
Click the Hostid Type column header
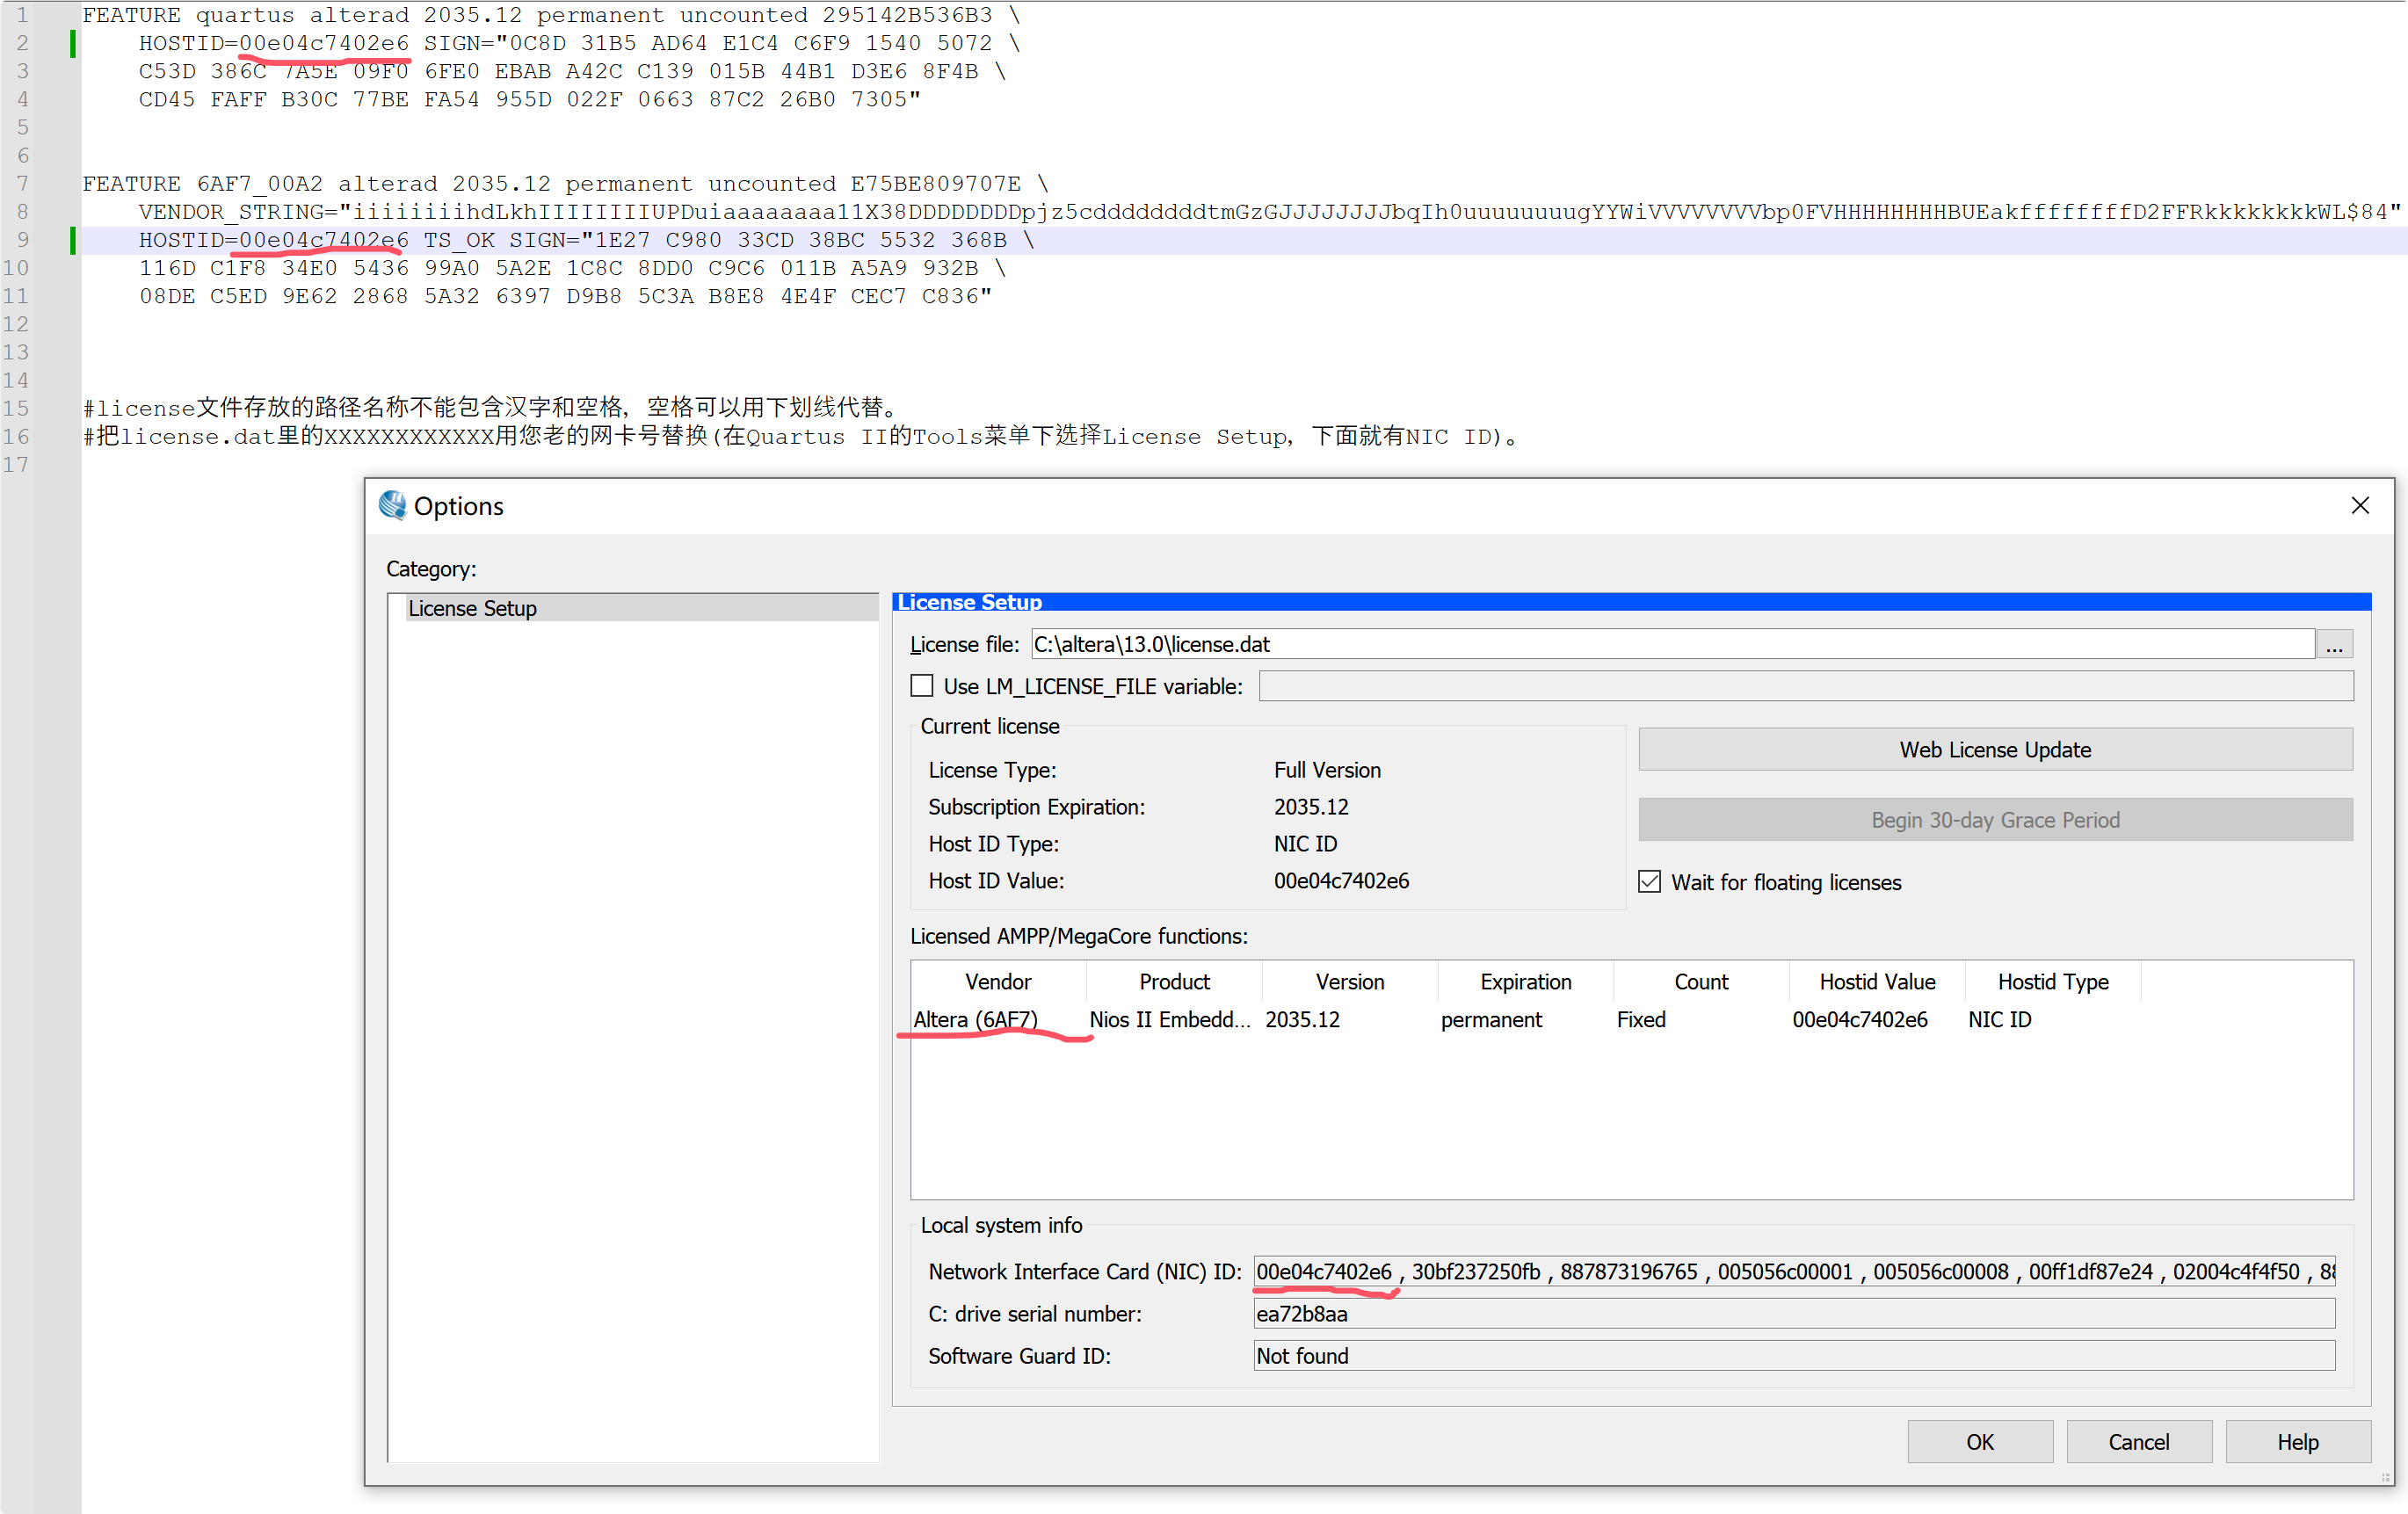[2053, 981]
